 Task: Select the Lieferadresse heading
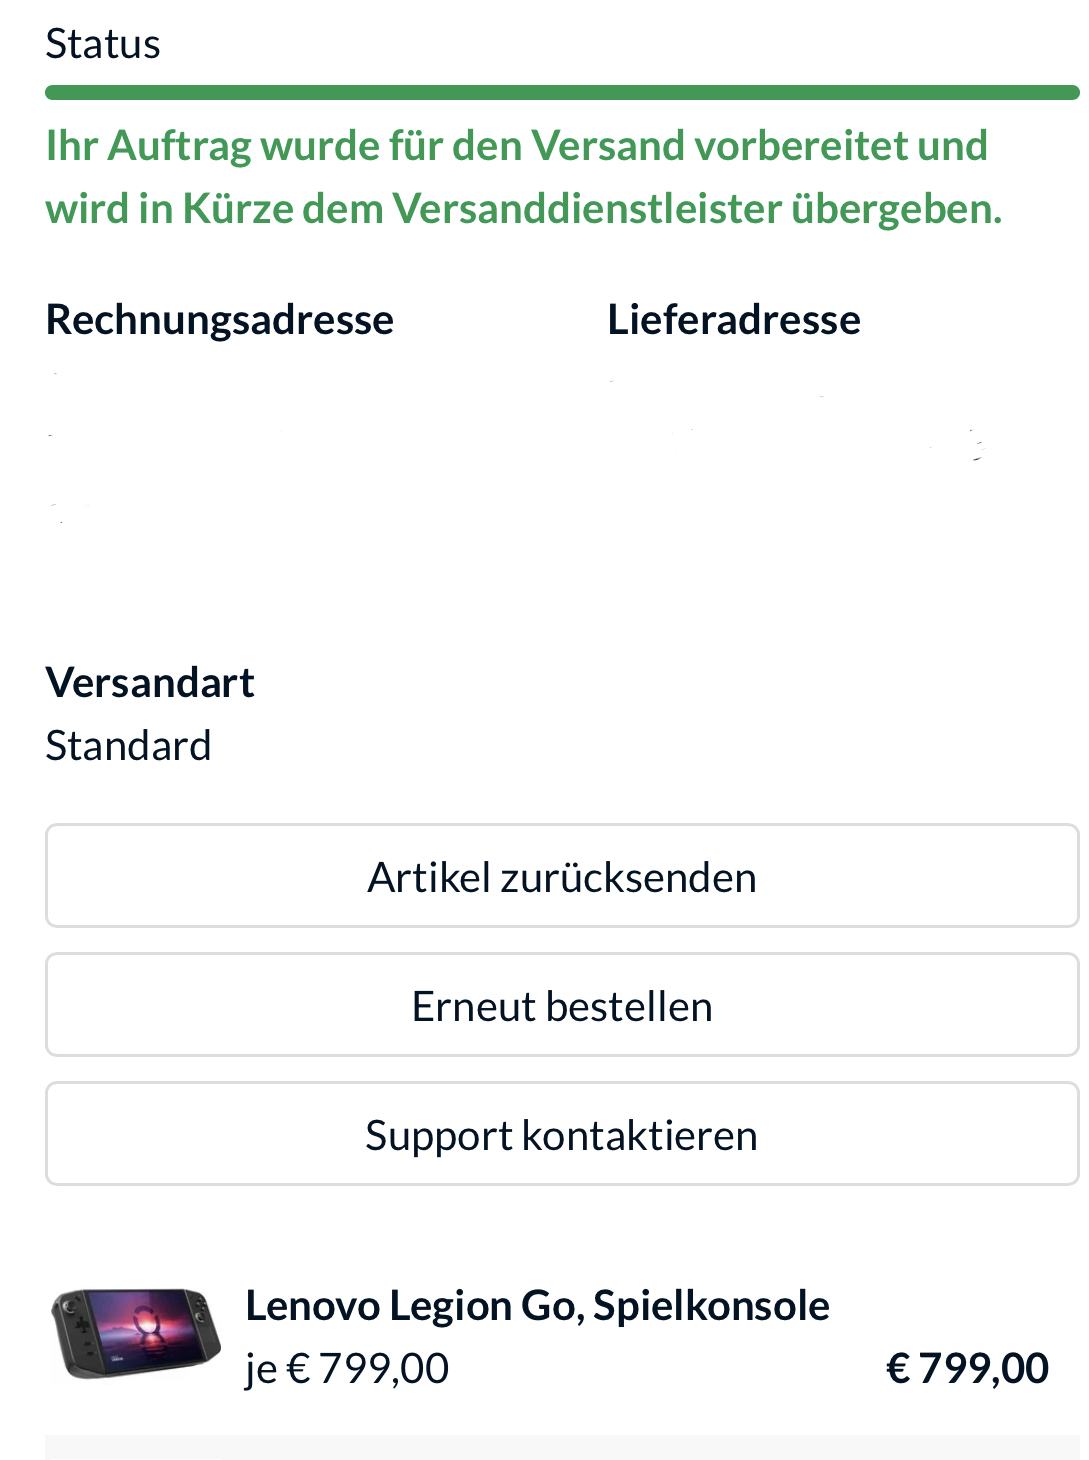click(734, 320)
